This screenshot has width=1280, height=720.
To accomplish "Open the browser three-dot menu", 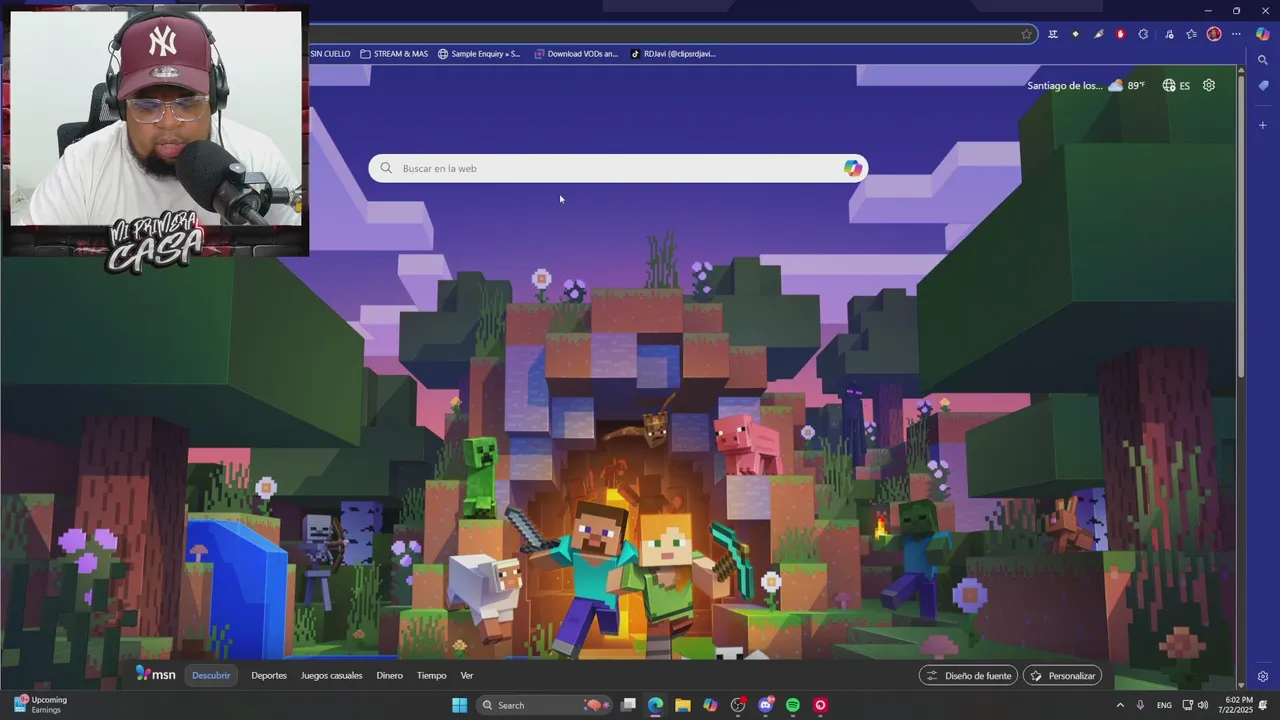I will pyautogui.click(x=1236, y=34).
